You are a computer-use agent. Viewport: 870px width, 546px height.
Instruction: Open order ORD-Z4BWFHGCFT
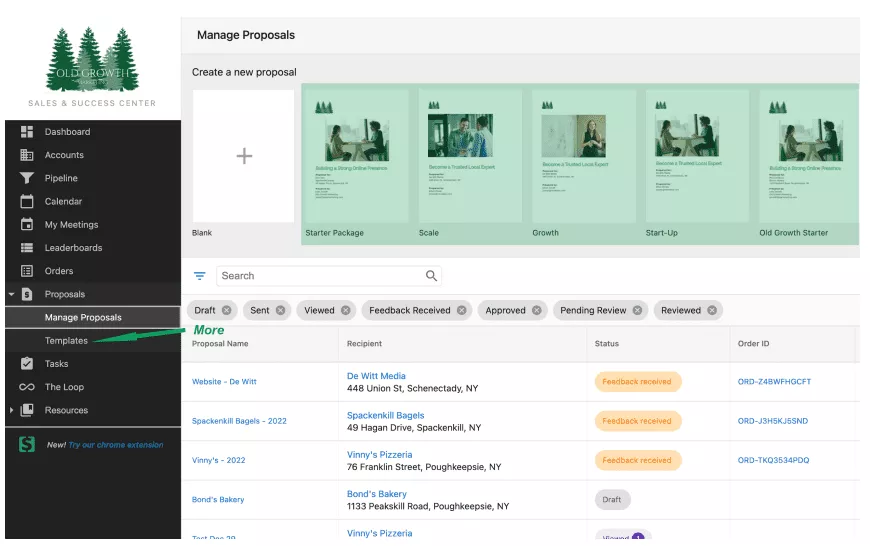775,382
